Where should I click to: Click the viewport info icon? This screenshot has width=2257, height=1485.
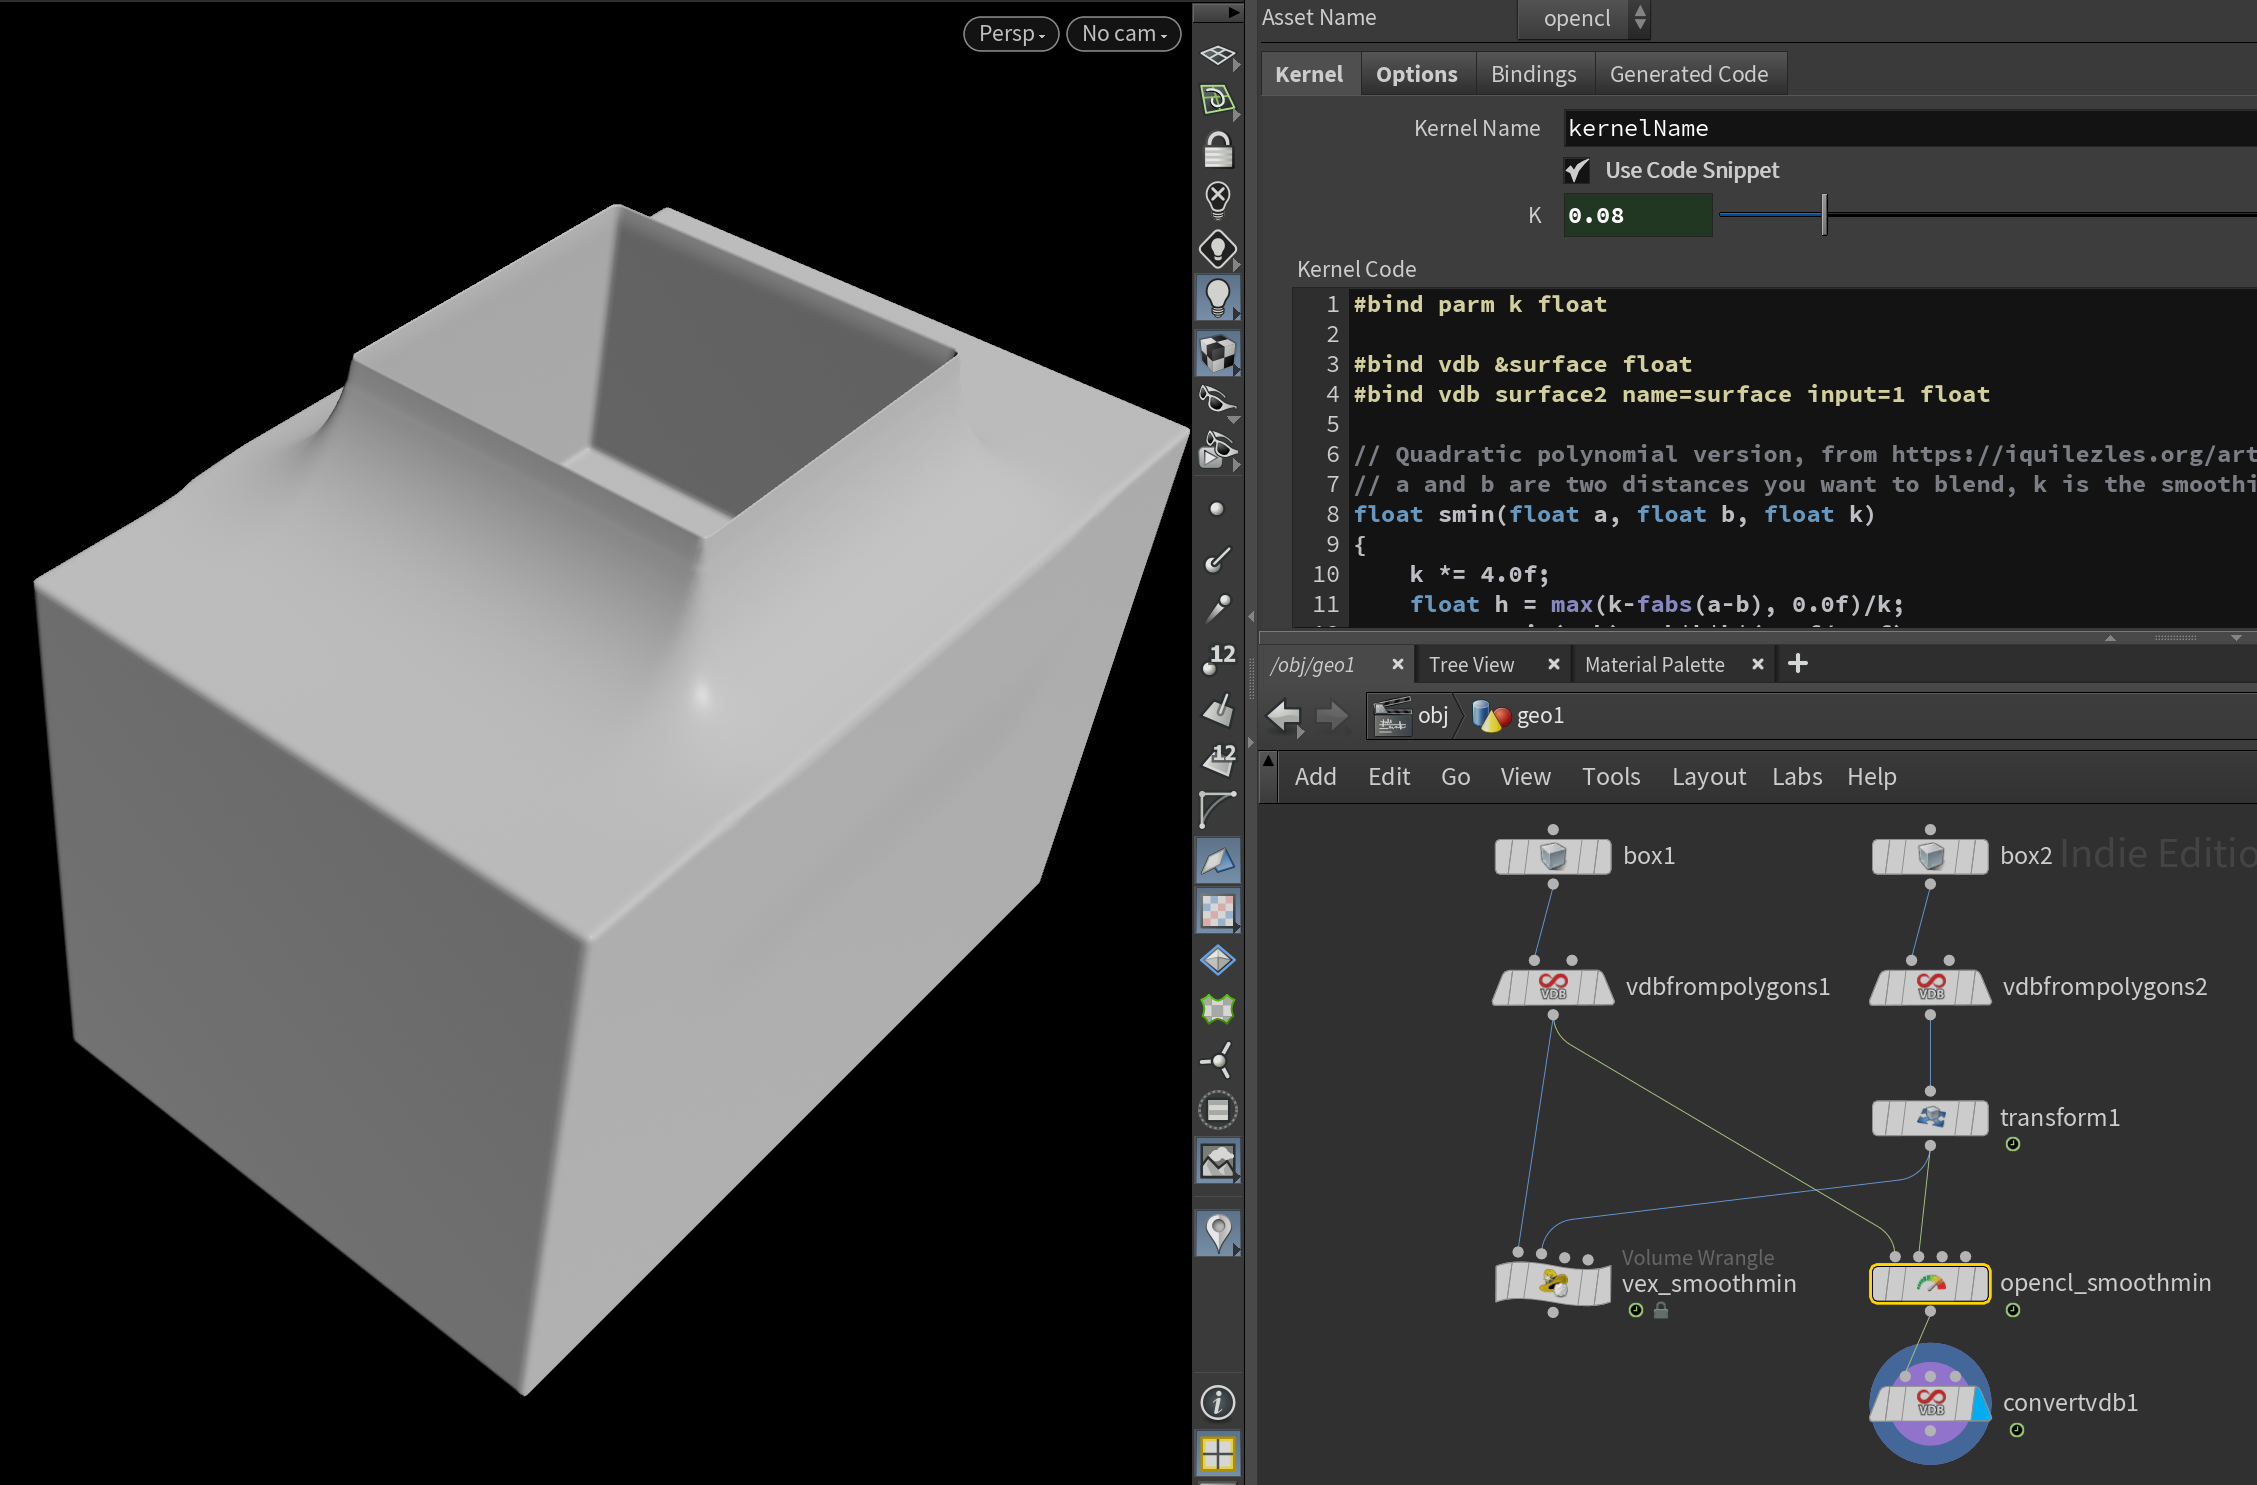click(x=1218, y=1402)
